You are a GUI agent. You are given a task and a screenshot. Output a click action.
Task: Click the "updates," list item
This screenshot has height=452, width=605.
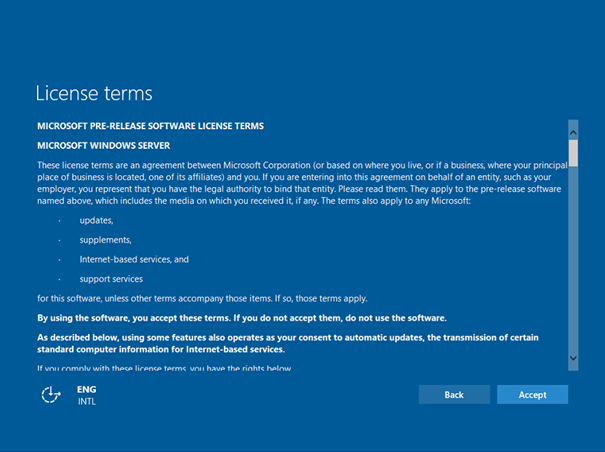pyautogui.click(x=96, y=220)
